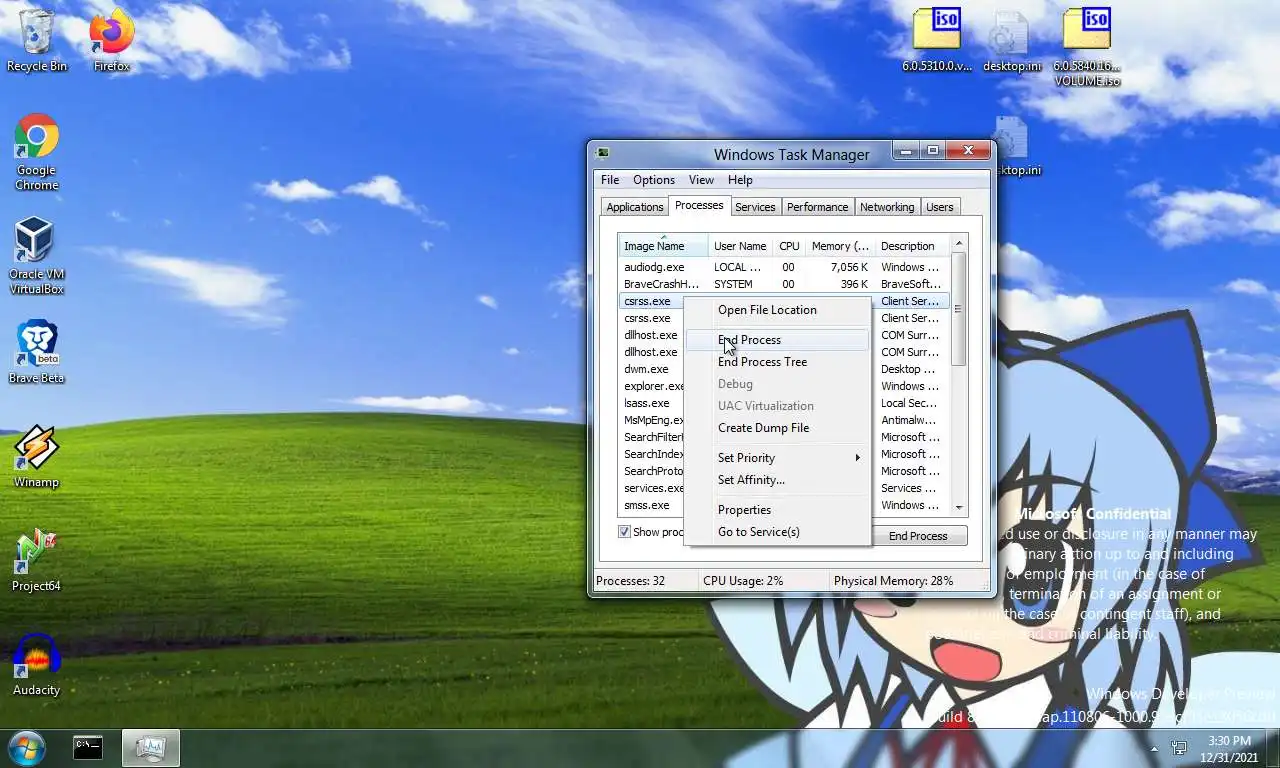Select the 6.0.5840.16 VOLUME.iso file

point(1087,48)
